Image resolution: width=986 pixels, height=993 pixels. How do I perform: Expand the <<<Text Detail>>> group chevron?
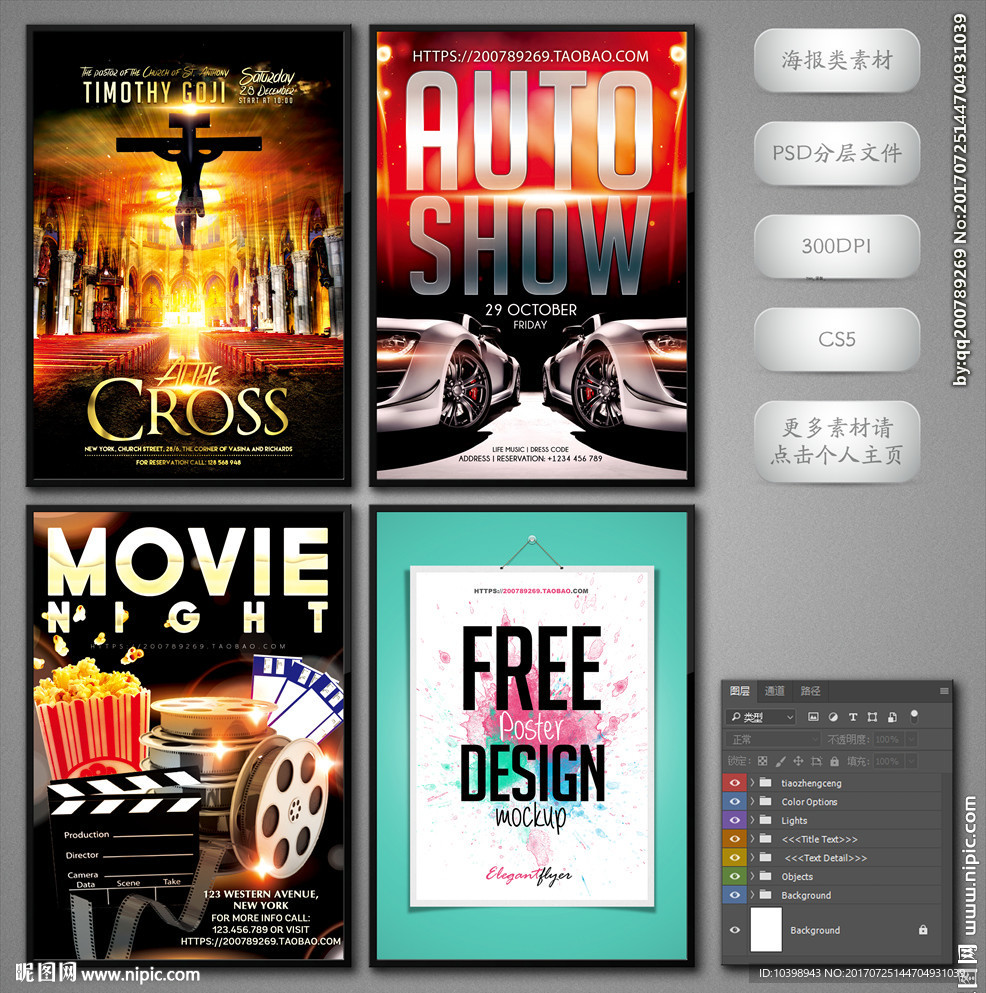pos(752,857)
